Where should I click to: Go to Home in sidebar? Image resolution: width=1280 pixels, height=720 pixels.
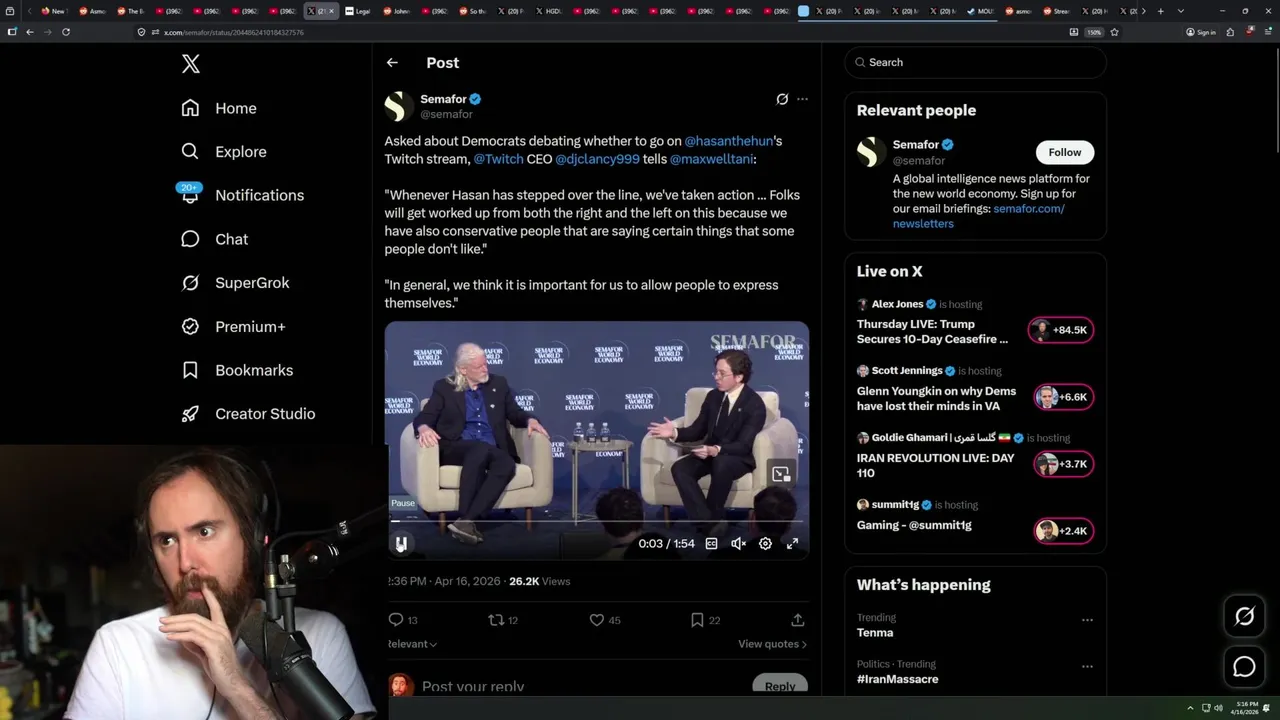(219, 108)
